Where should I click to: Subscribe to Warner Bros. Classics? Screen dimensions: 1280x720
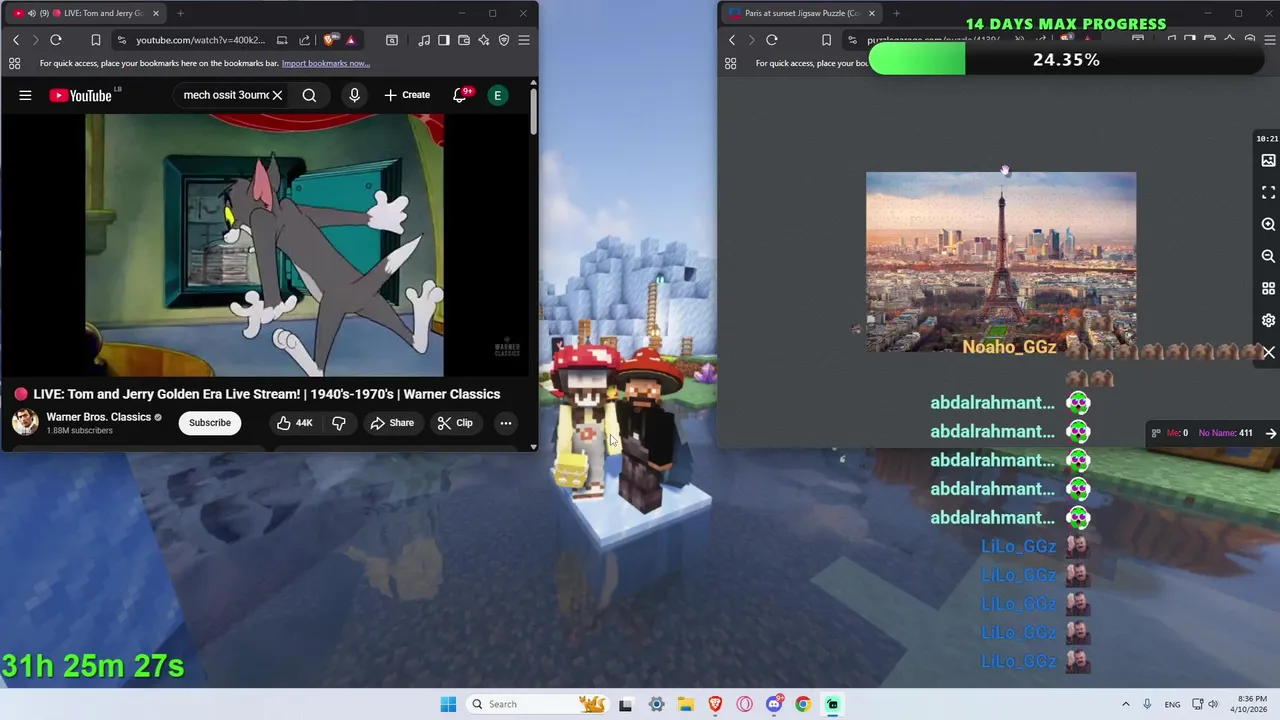pos(210,423)
